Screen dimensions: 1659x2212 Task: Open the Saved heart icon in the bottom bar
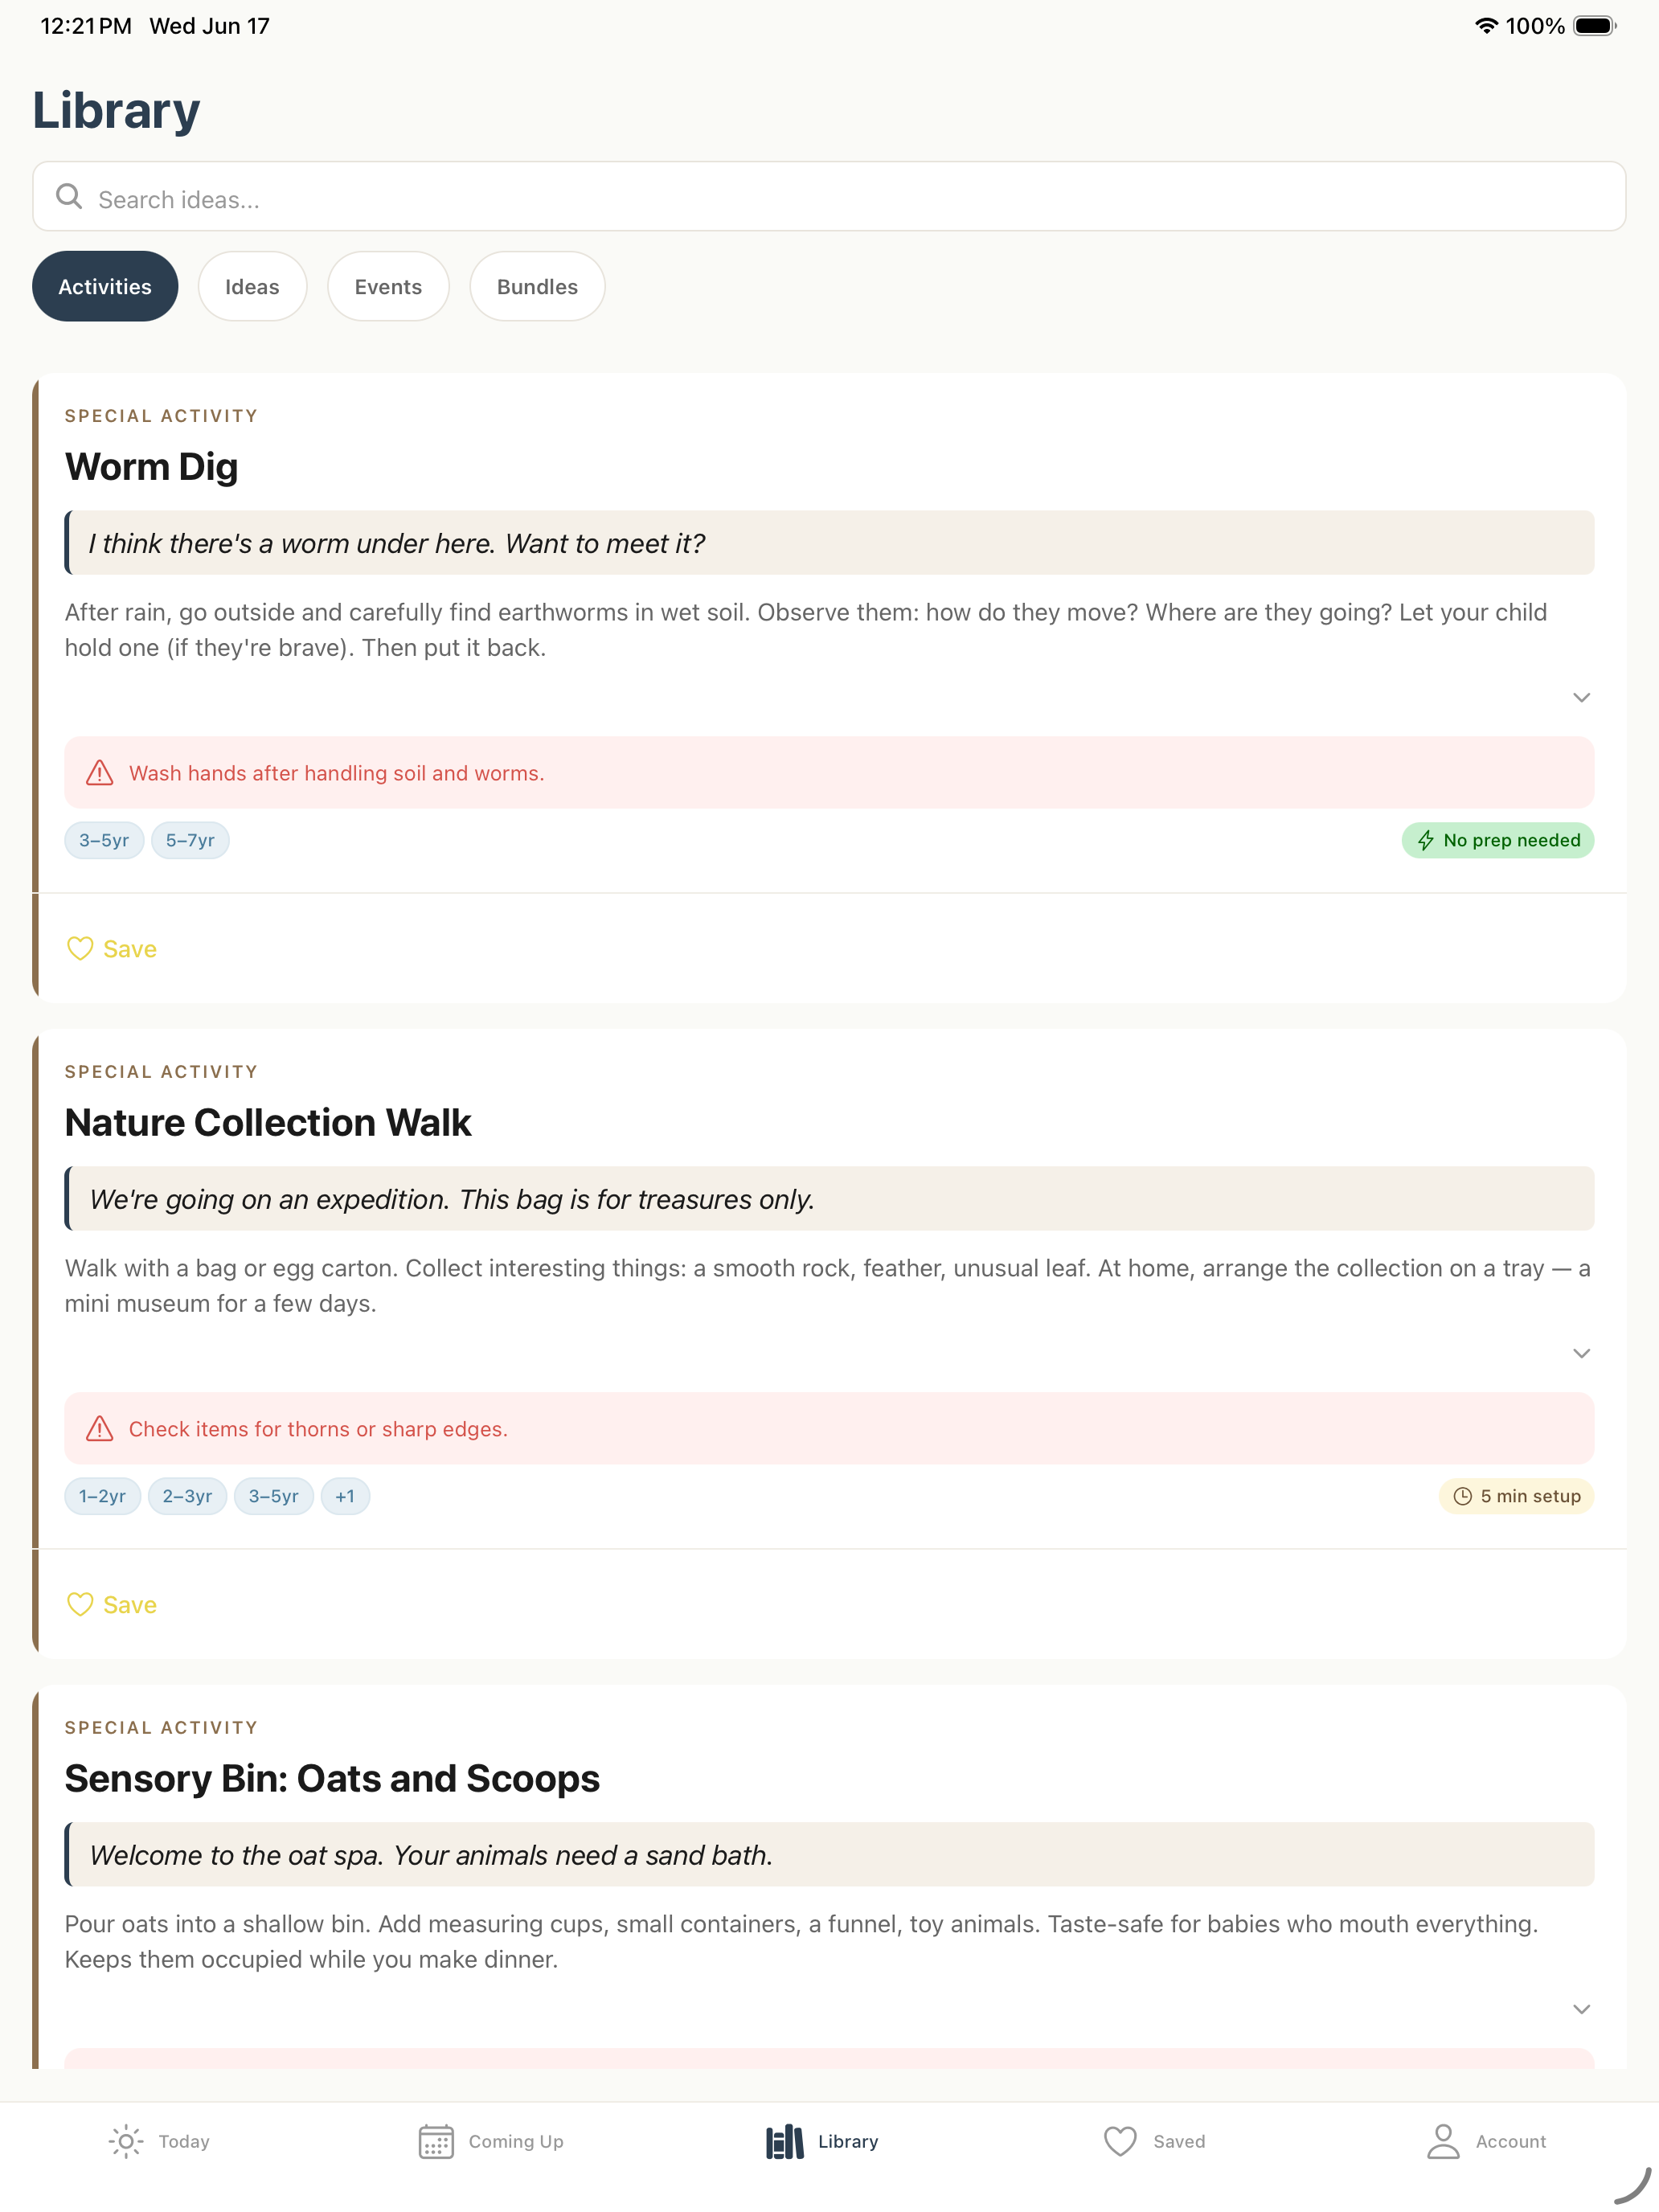pyautogui.click(x=1120, y=2141)
